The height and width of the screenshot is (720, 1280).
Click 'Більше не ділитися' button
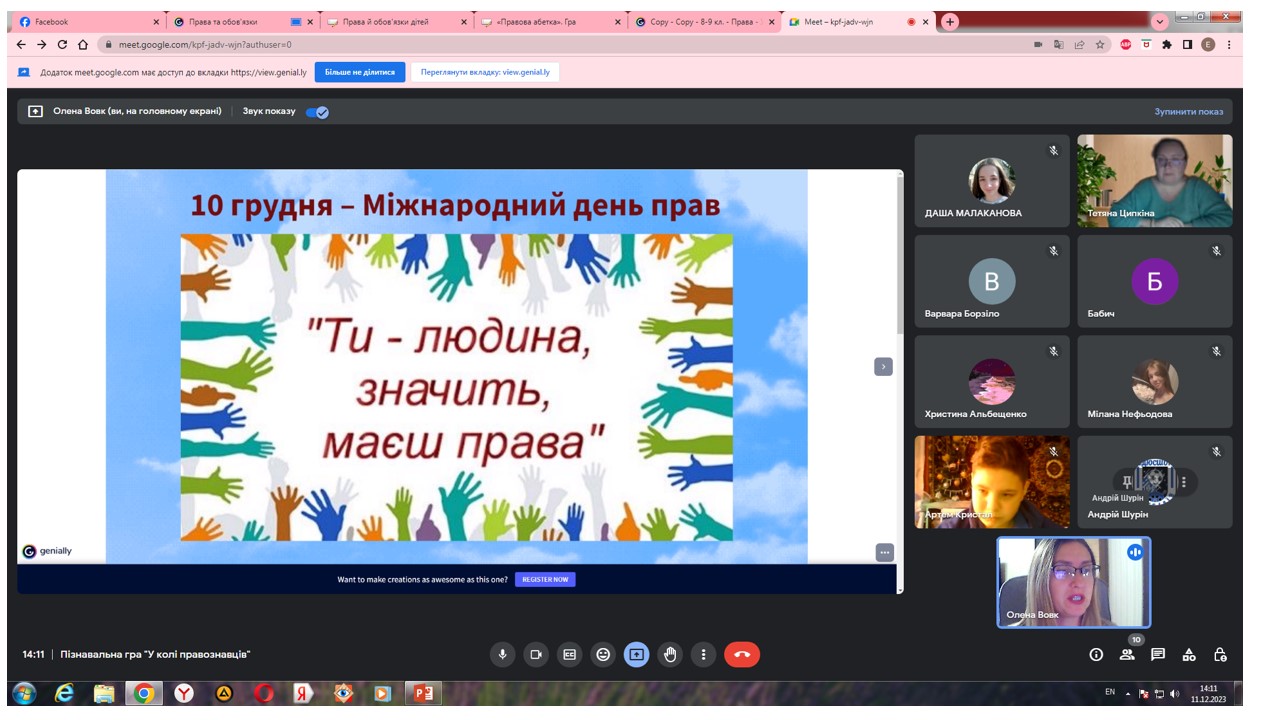[360, 72]
